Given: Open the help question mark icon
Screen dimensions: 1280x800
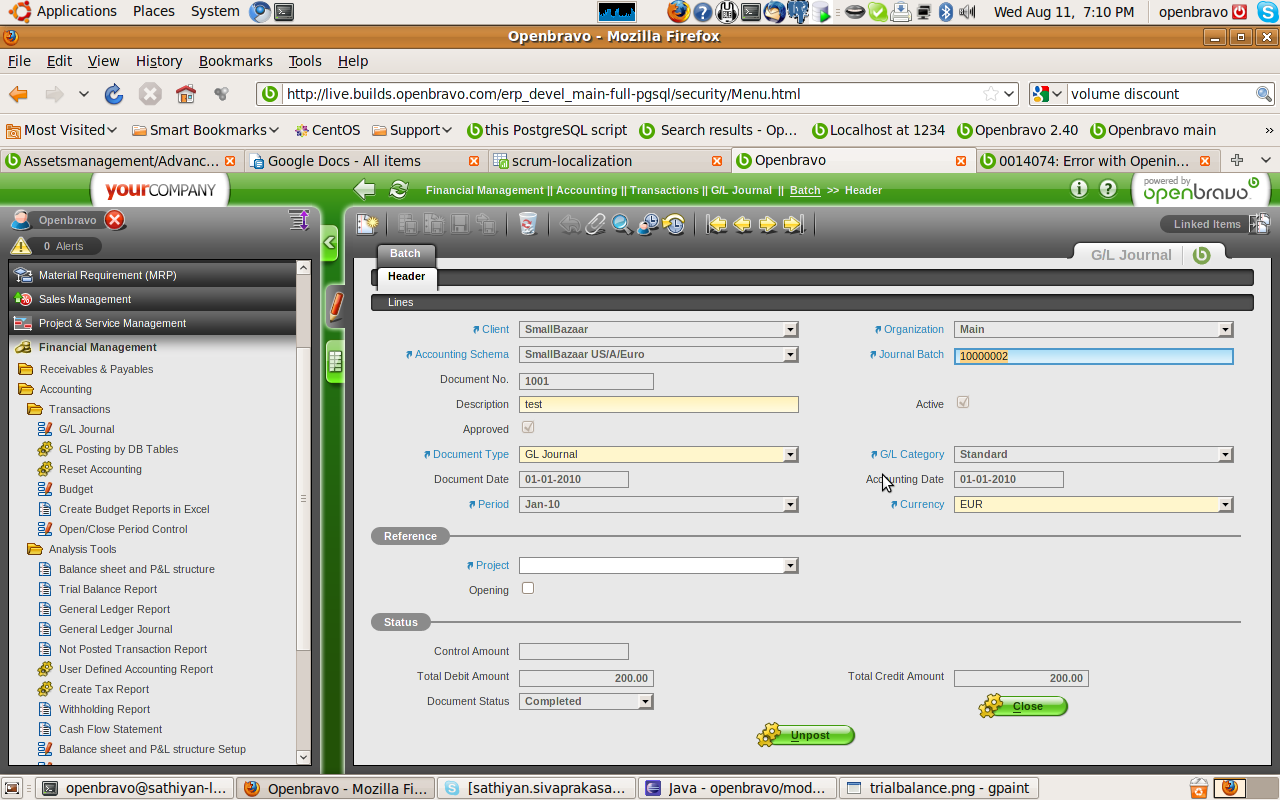Looking at the screenshot, I should click(1107, 189).
